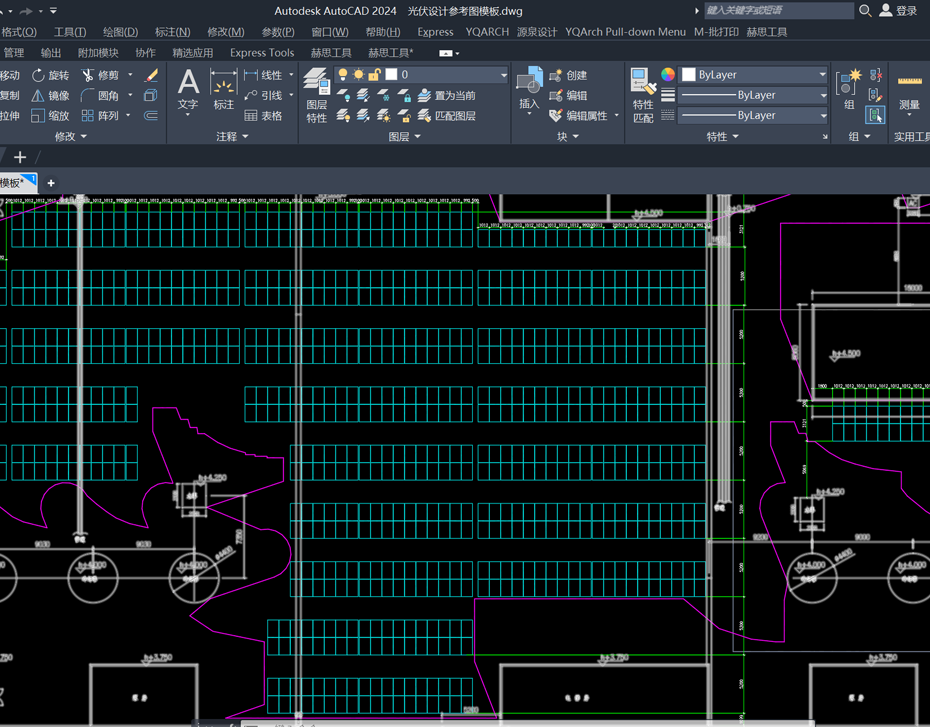
Task: Open the Help (帮助) menu
Action: coord(383,32)
